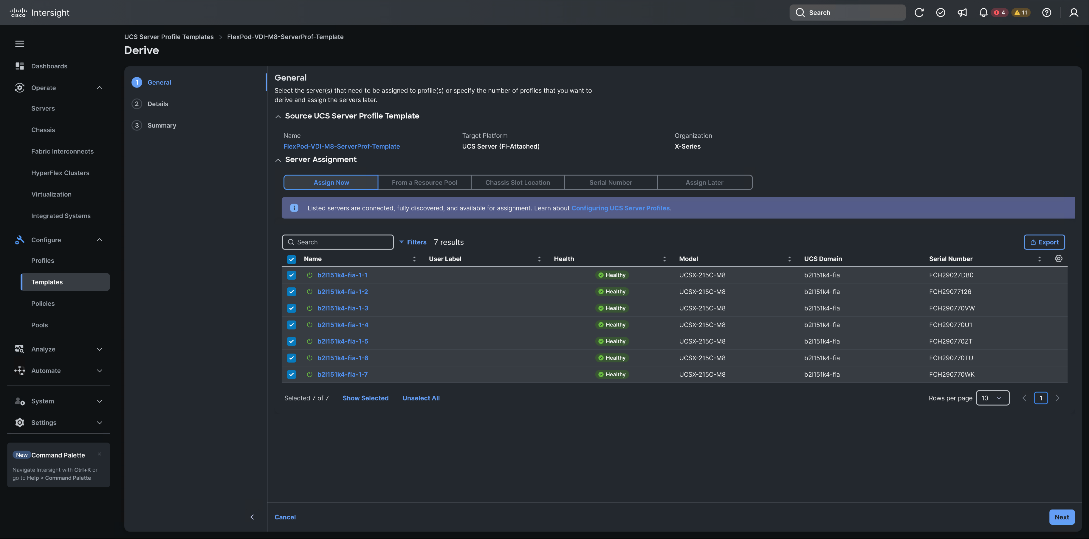
Task: Click the Cancel link
Action: tap(285, 517)
